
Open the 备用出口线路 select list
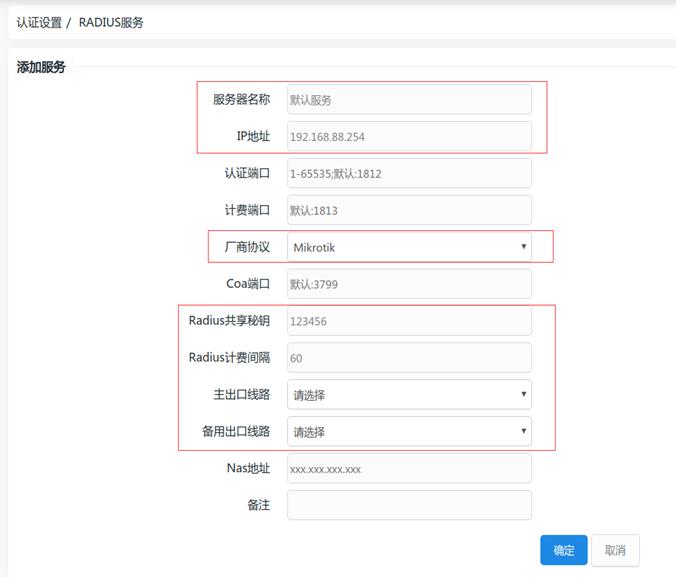[x=409, y=432]
